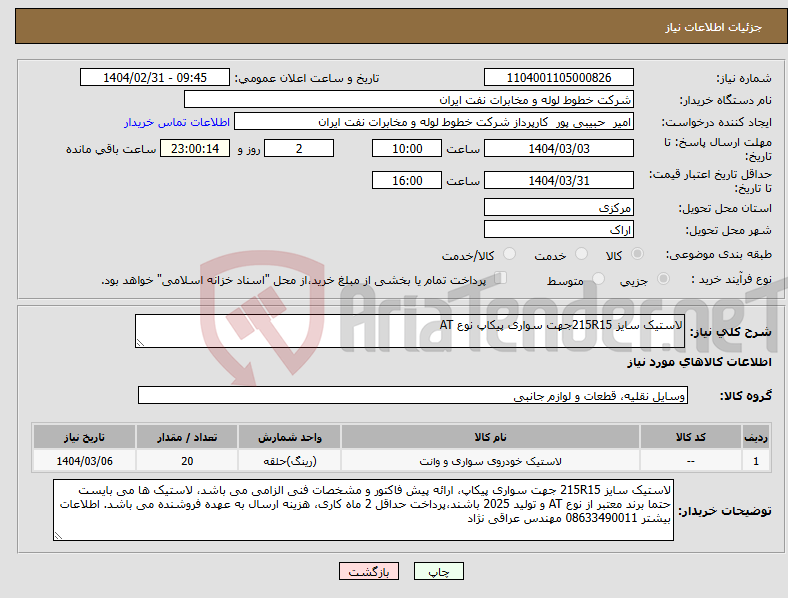Select the جزیی purchase type radio
The width and height of the screenshot is (788, 598).
click(x=663, y=278)
